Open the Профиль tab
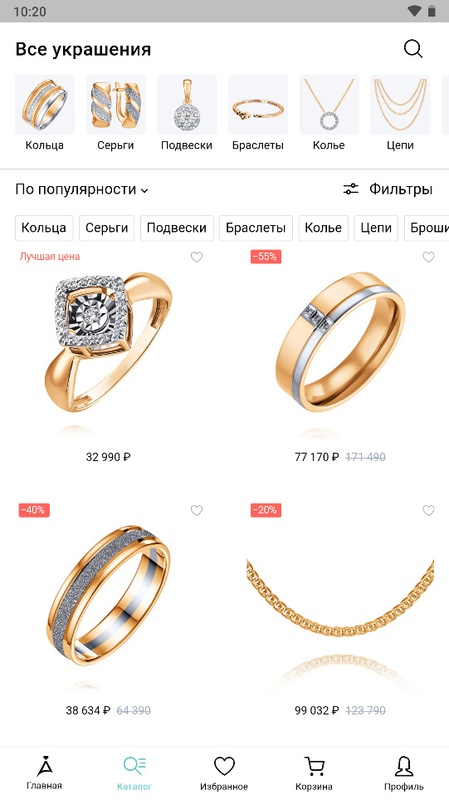449x800 pixels. (404, 773)
